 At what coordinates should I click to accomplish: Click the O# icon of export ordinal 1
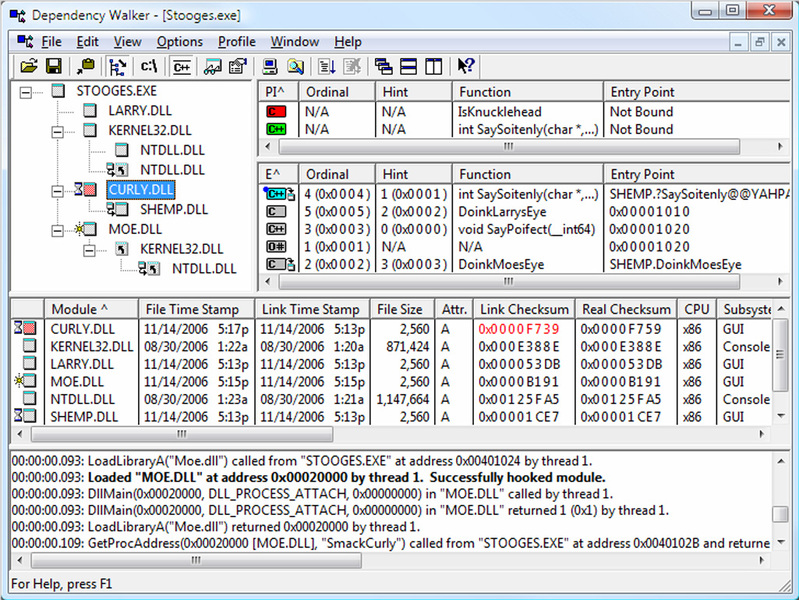click(276, 247)
